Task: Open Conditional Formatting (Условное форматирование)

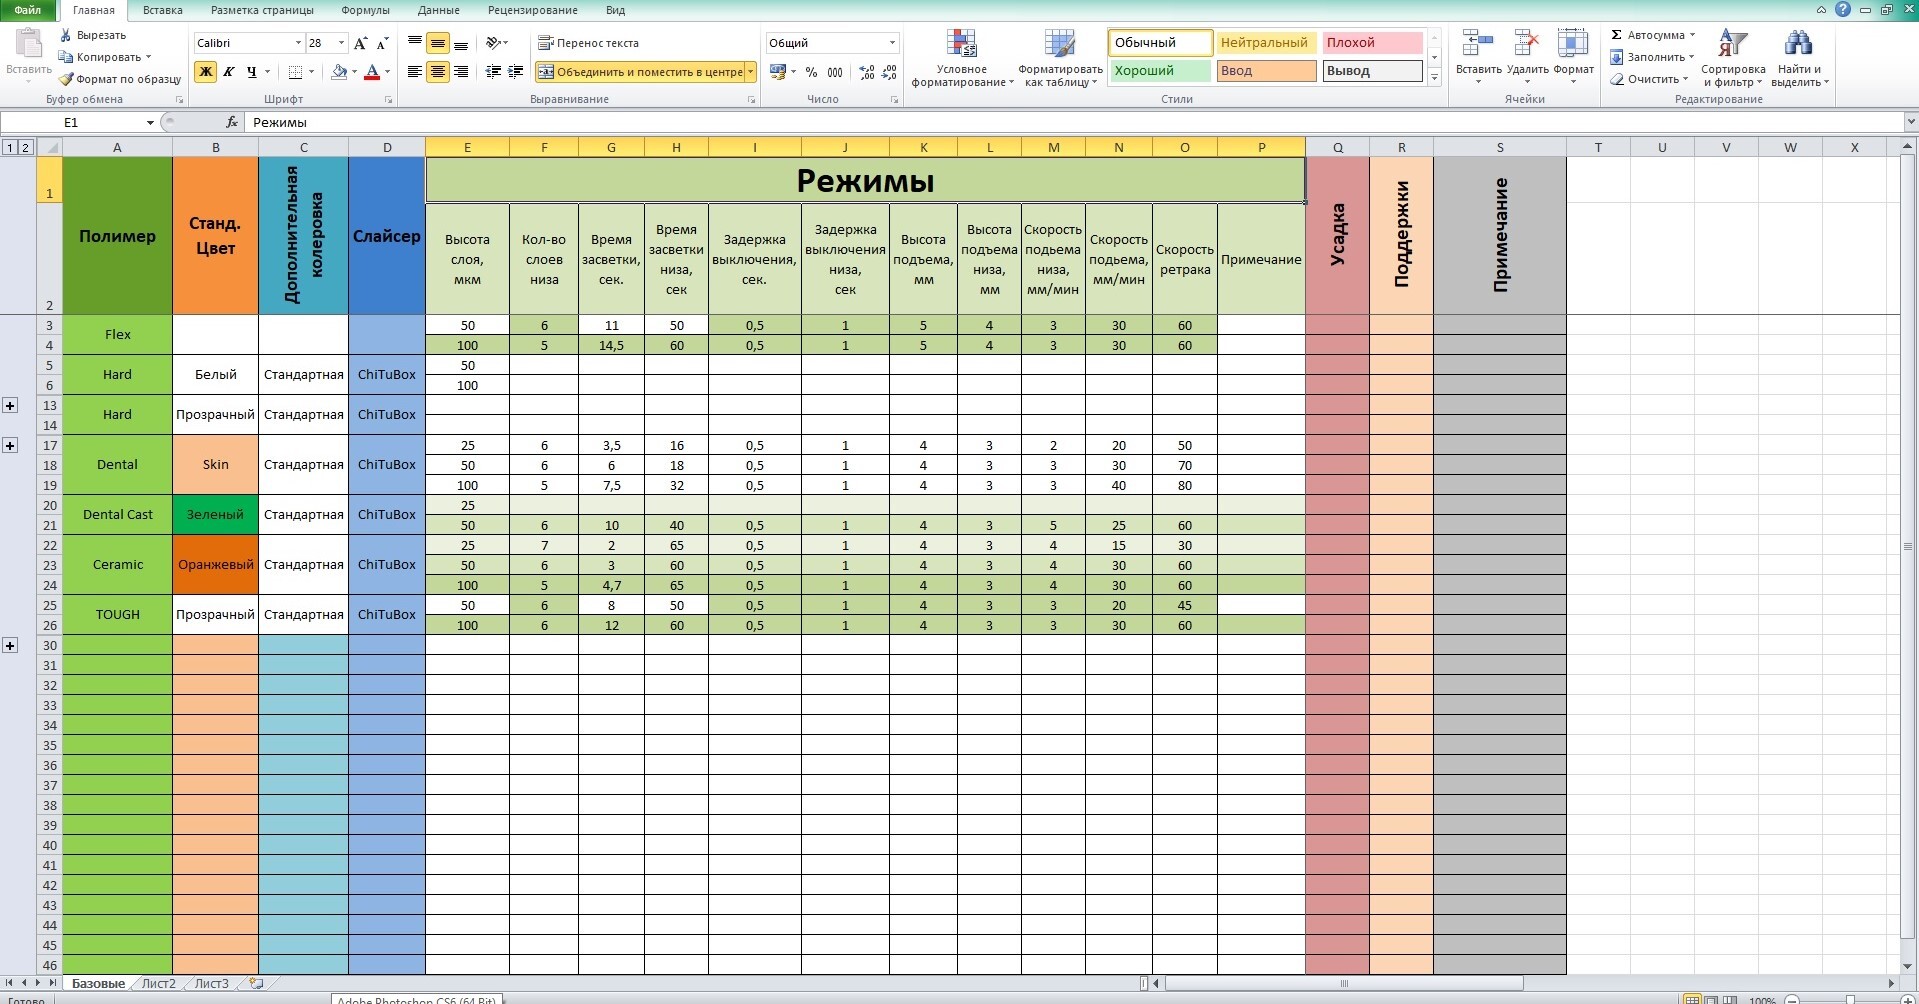Action: click(961, 58)
